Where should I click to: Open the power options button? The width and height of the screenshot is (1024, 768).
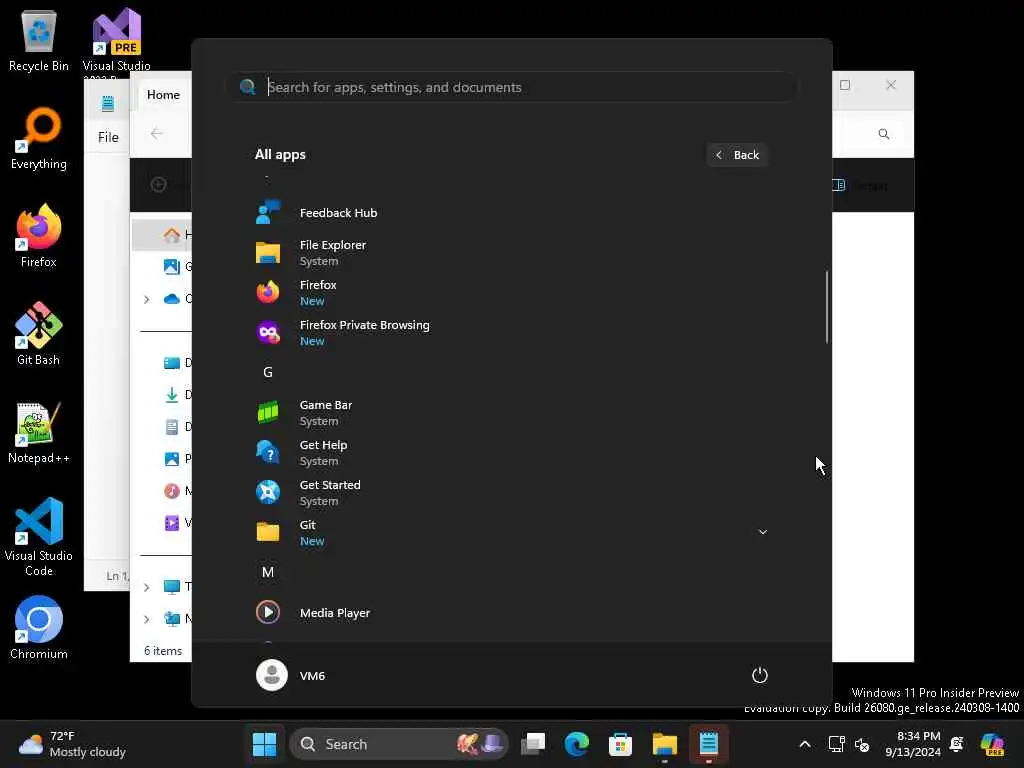(760, 675)
